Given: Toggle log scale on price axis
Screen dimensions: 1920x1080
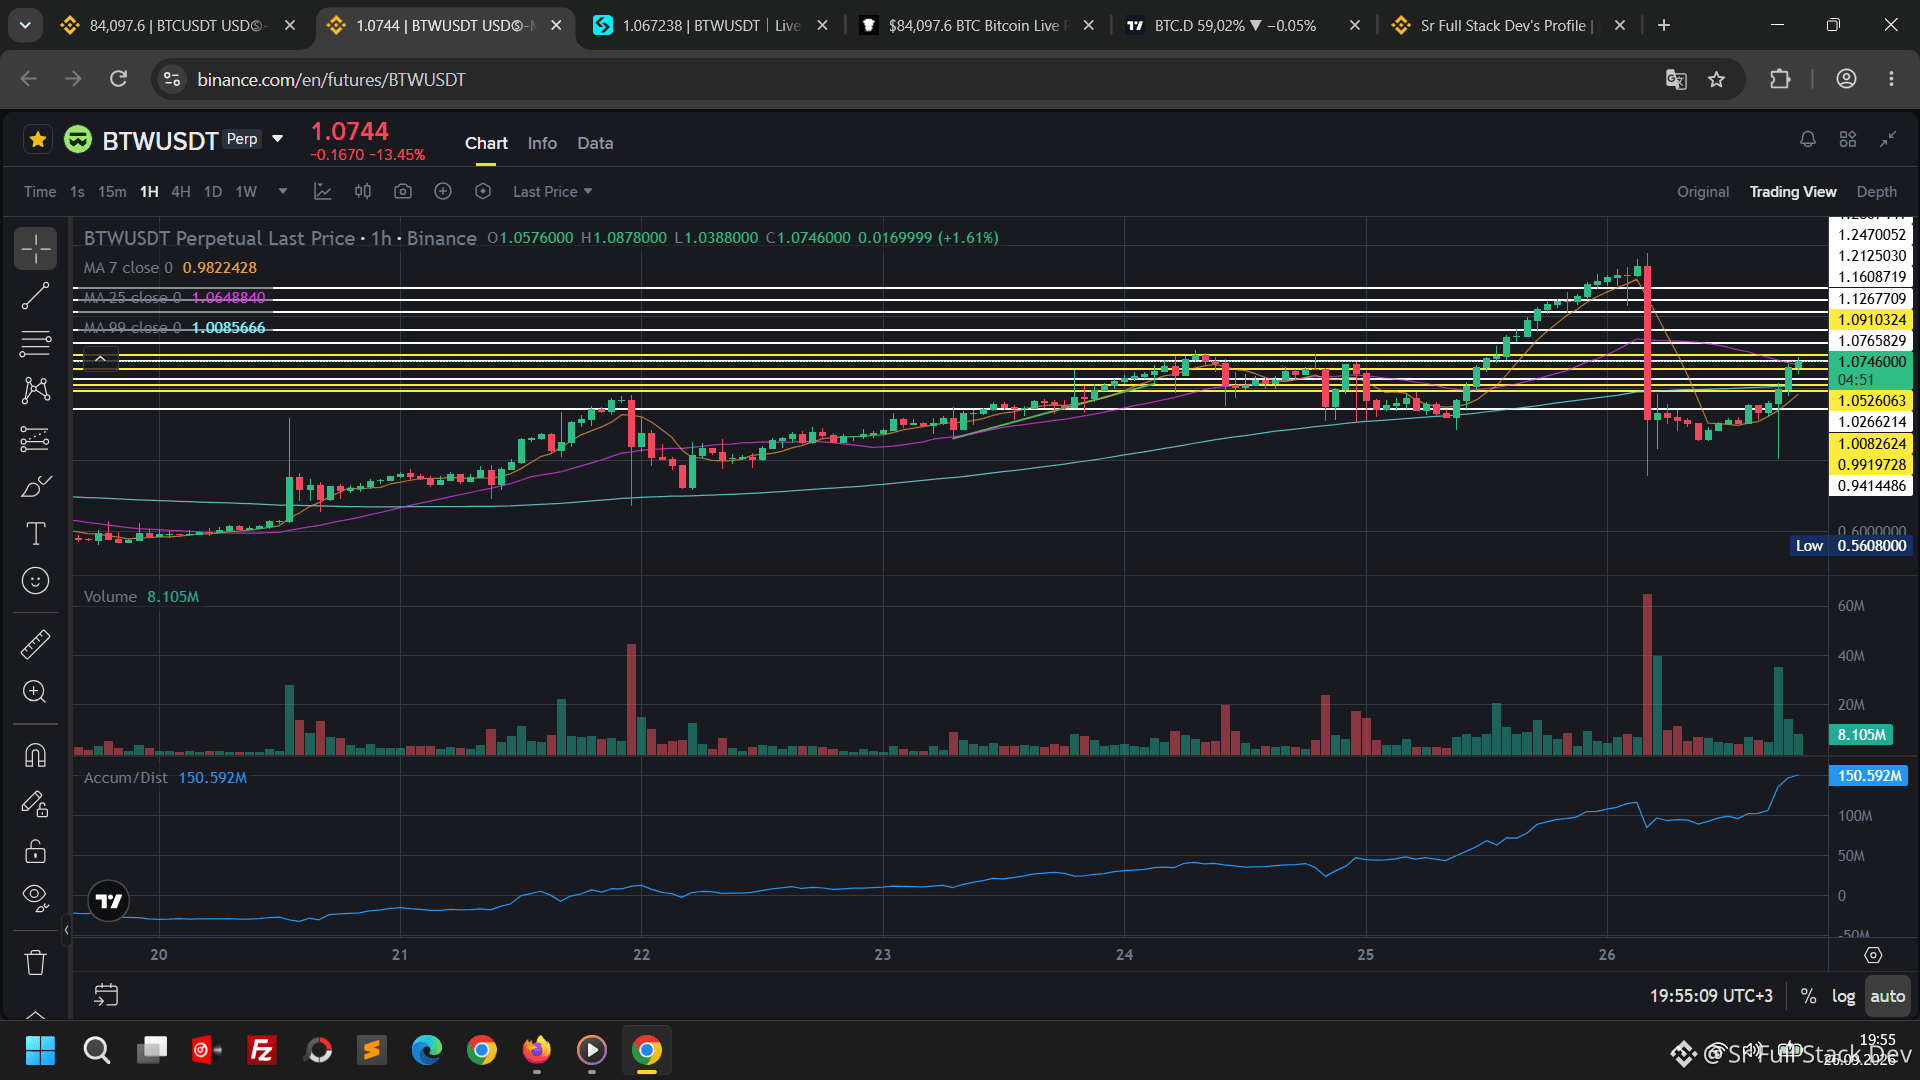Looking at the screenshot, I should click(x=1843, y=996).
